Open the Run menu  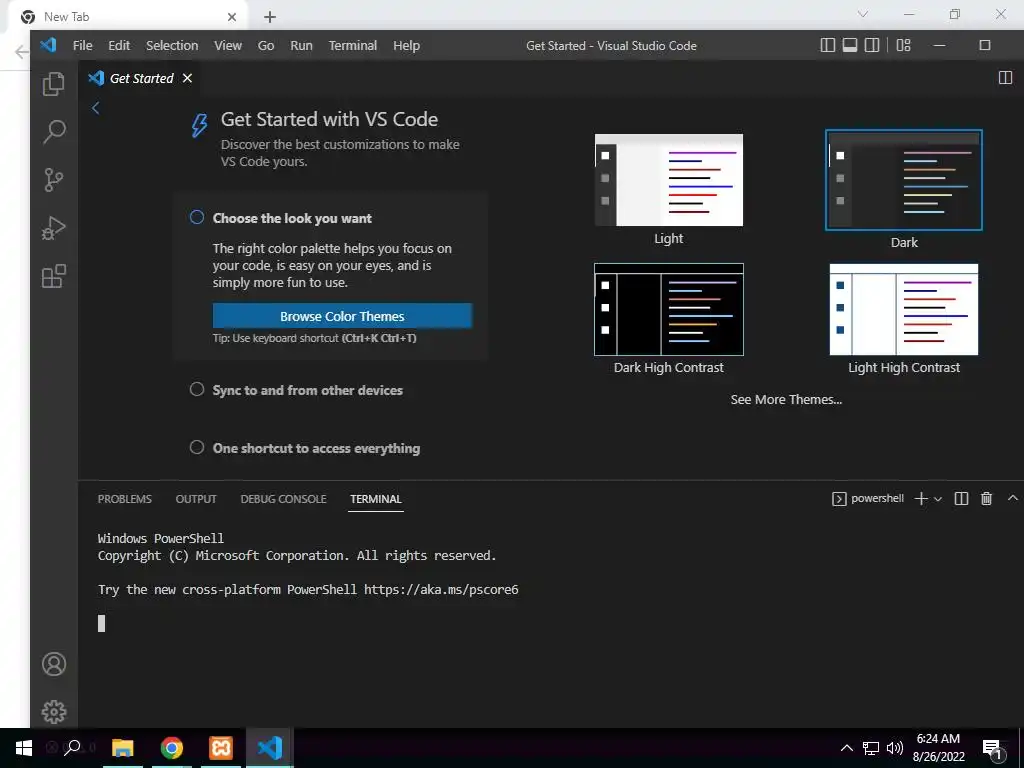[301, 46]
